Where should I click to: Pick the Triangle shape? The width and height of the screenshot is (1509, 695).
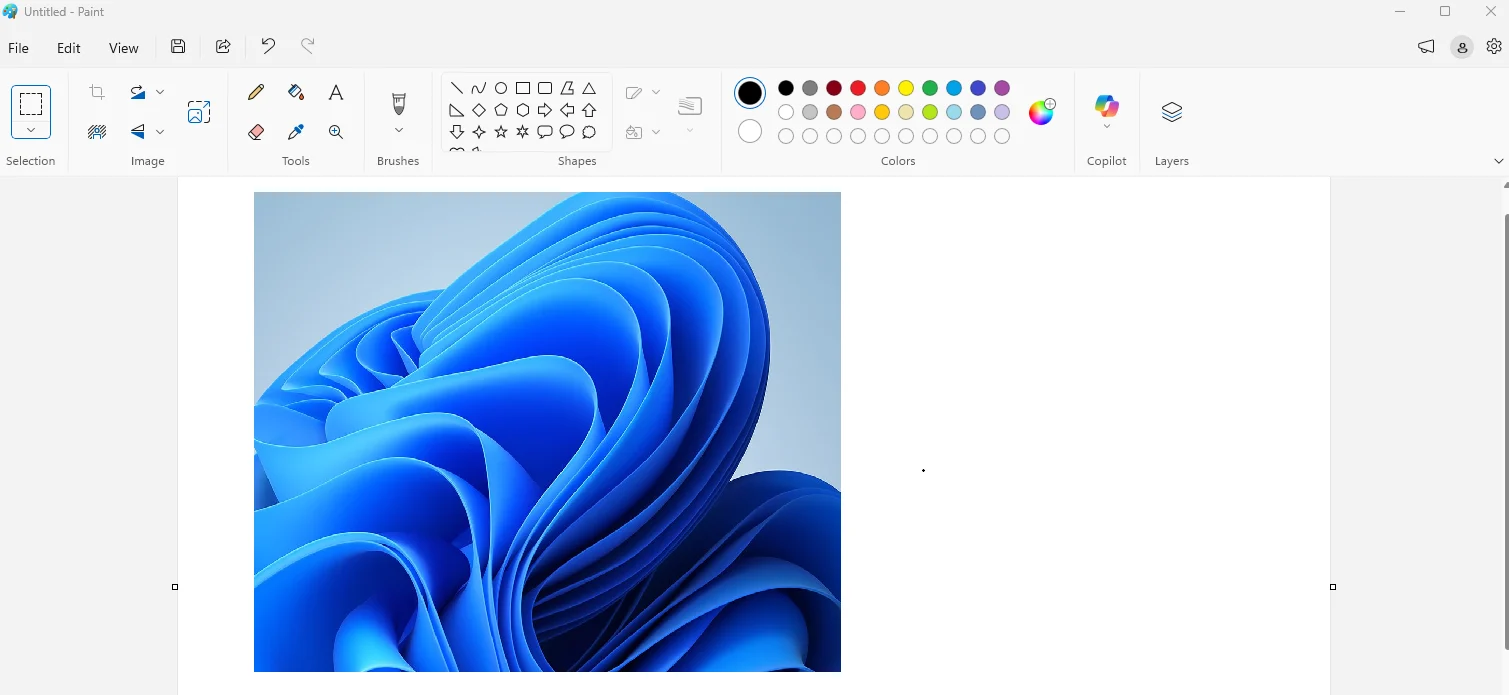click(x=589, y=88)
